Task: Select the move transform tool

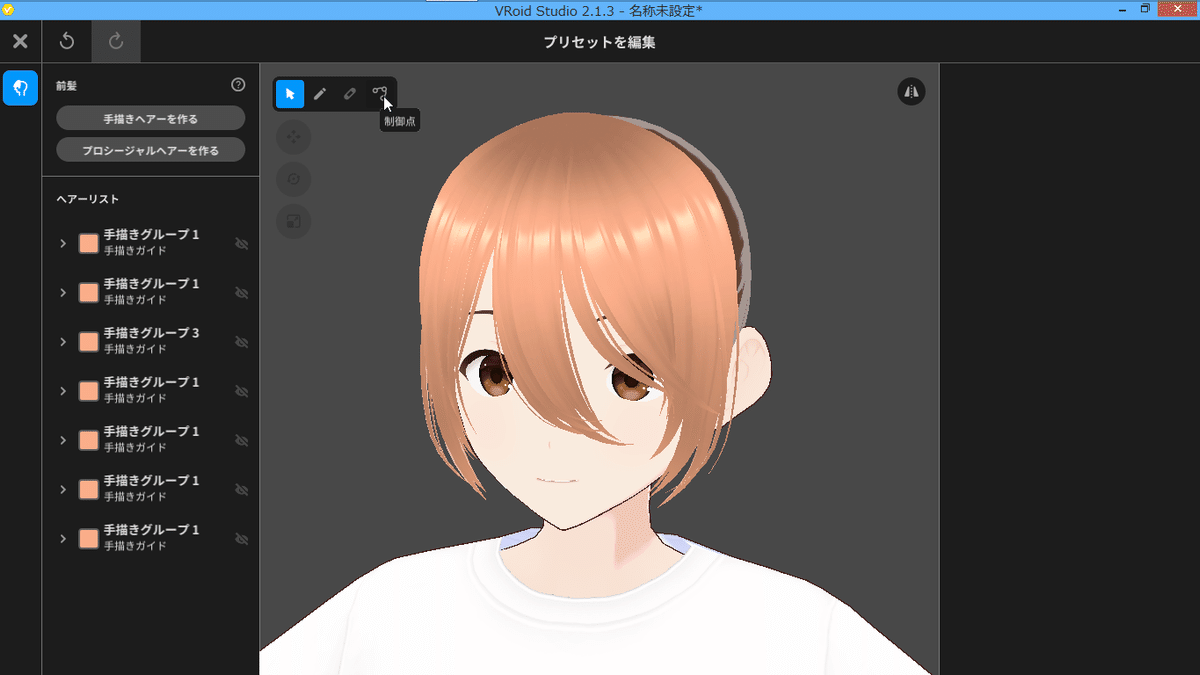Action: pos(293,137)
